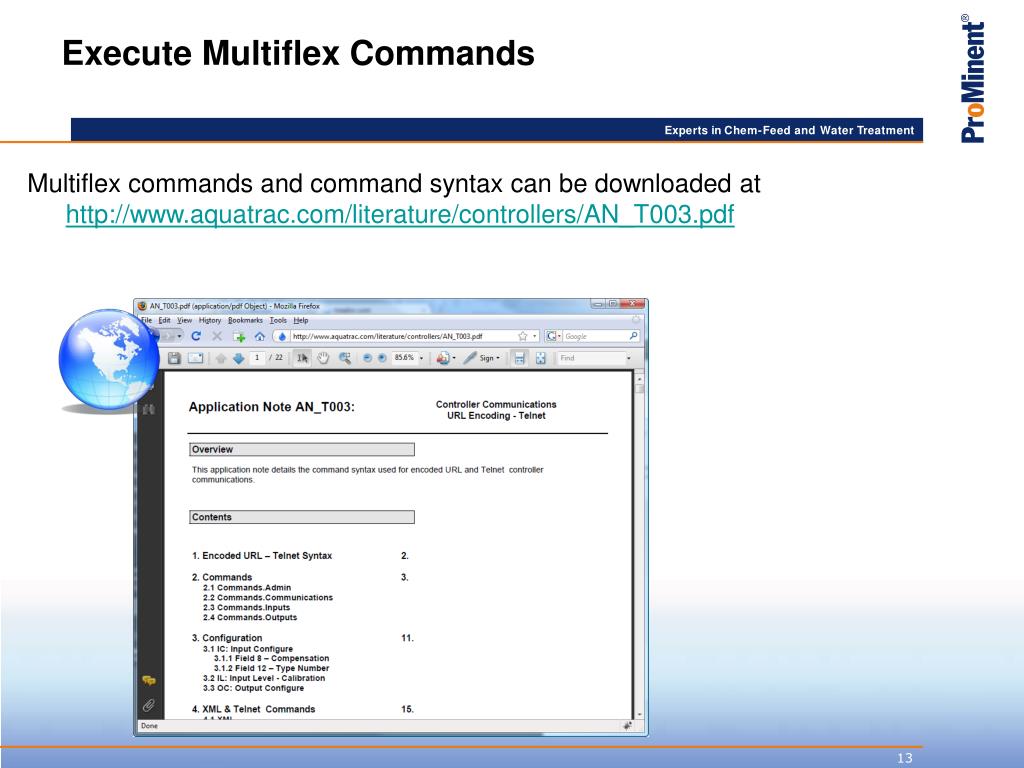Click the 'Application Note AN_T003:' title

[272, 407]
